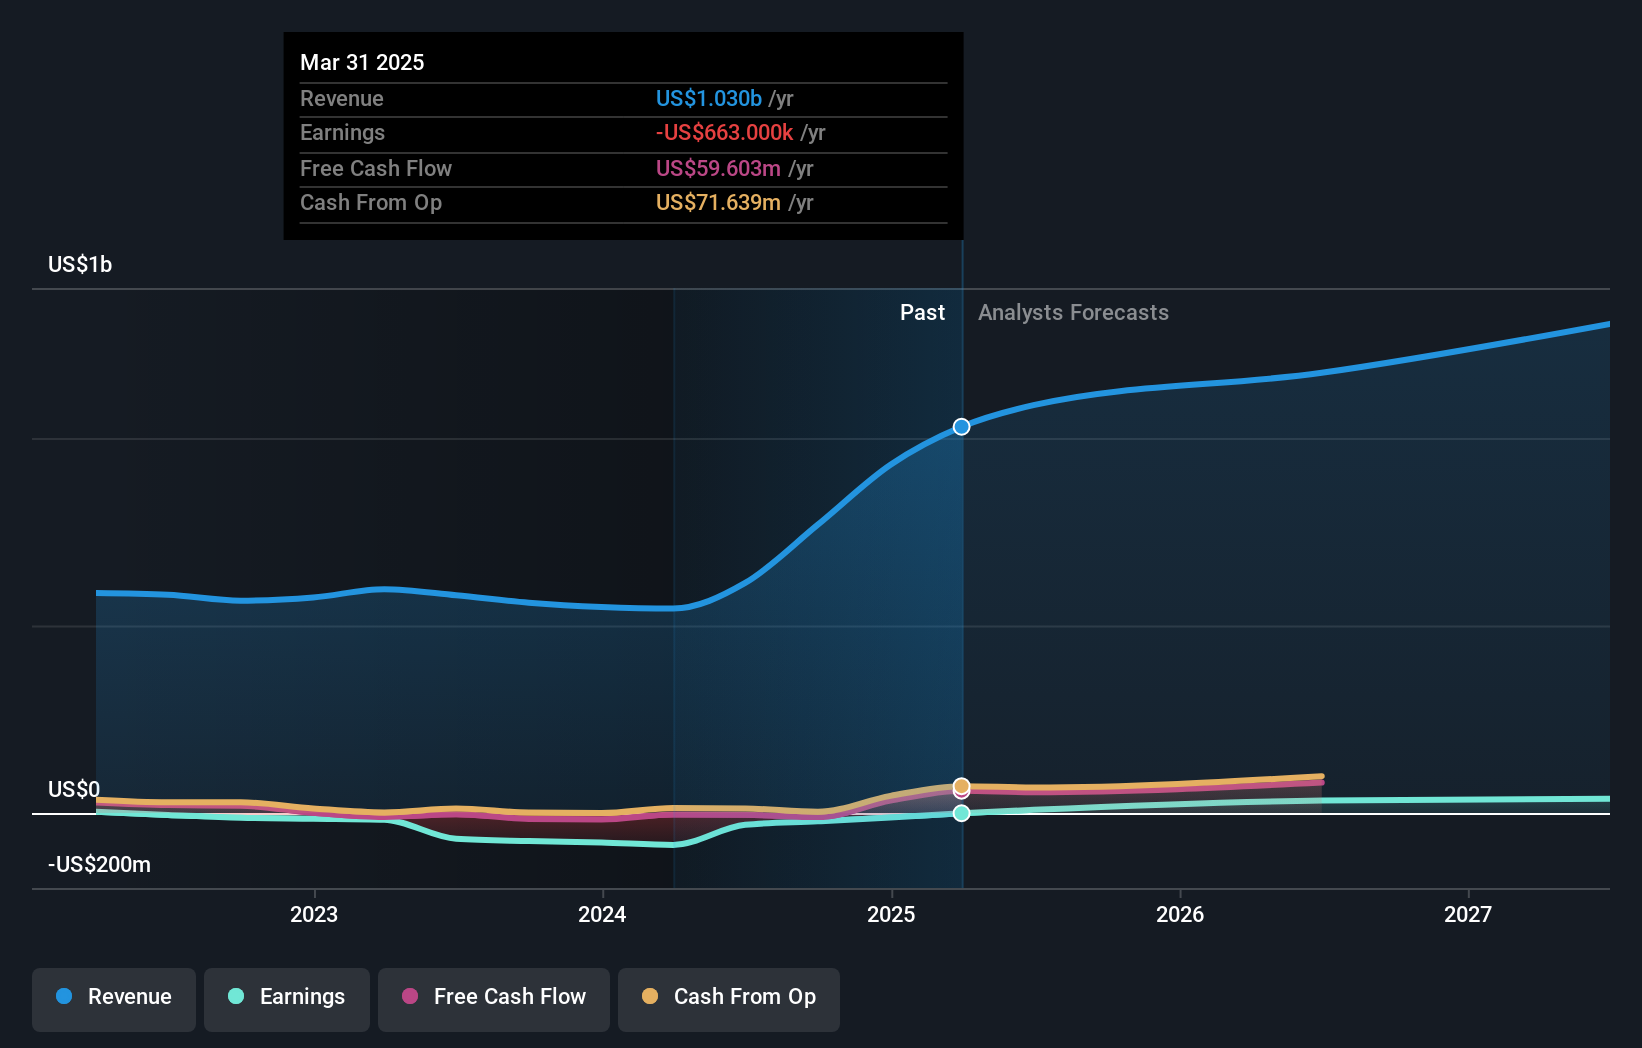Select the 2023 x-axis label
The height and width of the screenshot is (1048, 1642).
click(314, 914)
